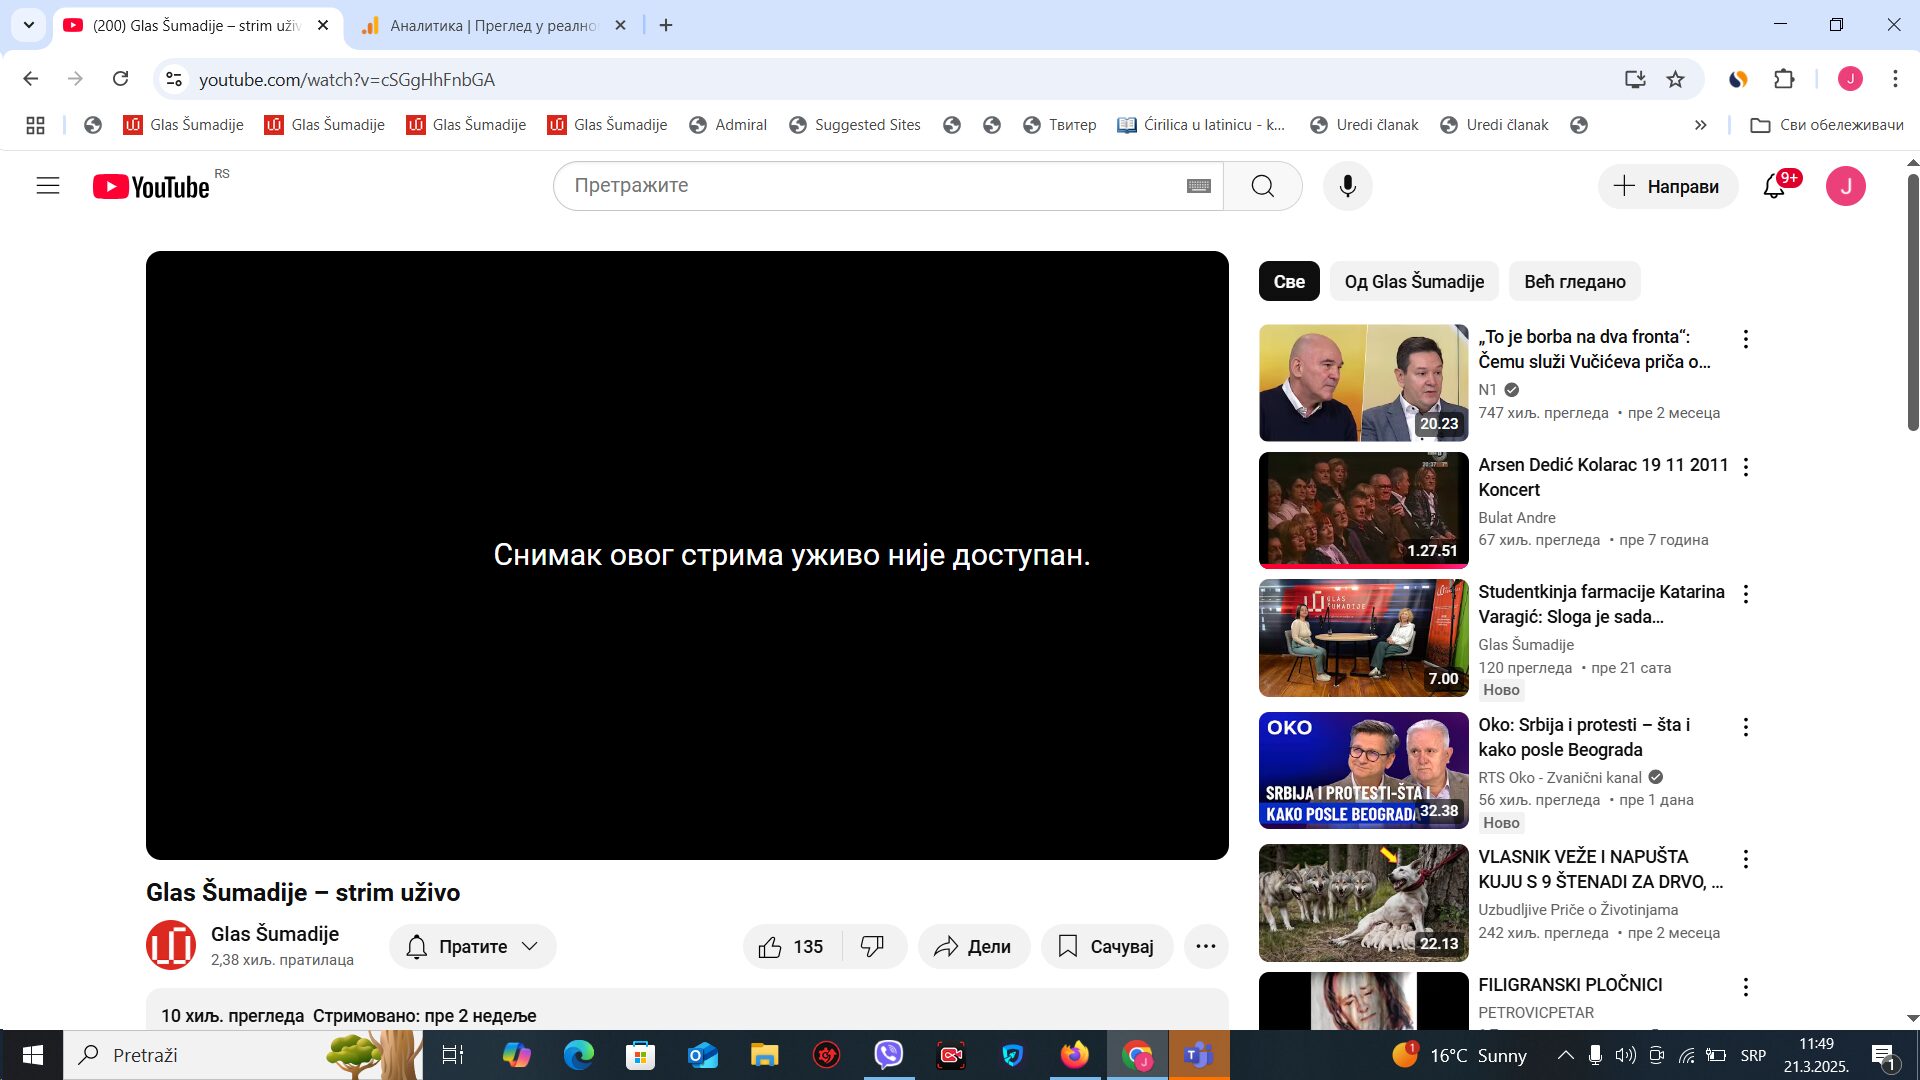This screenshot has height=1080, width=1920.
Task: Bookmark this page with star icon
Action: (1676, 79)
